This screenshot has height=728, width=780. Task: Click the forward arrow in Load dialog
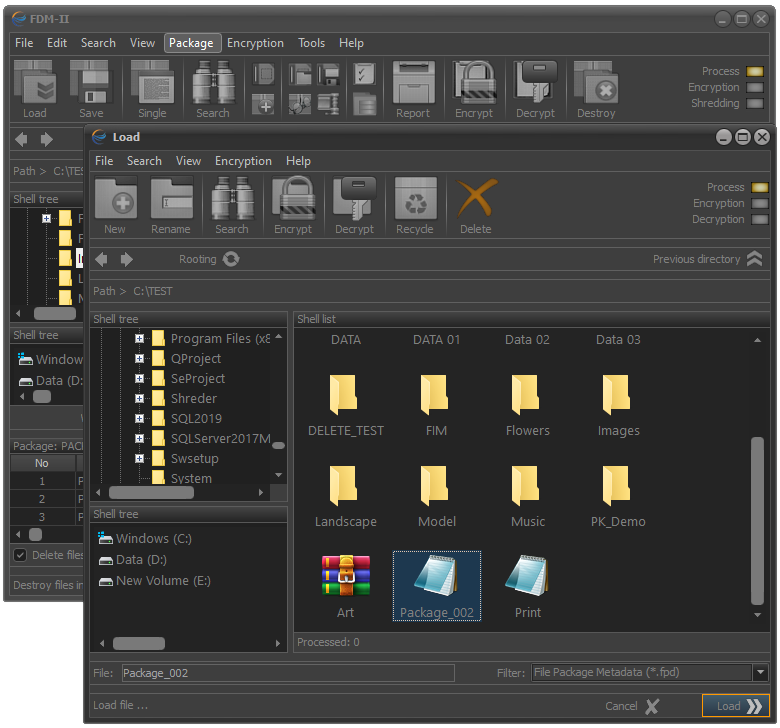pos(126,259)
